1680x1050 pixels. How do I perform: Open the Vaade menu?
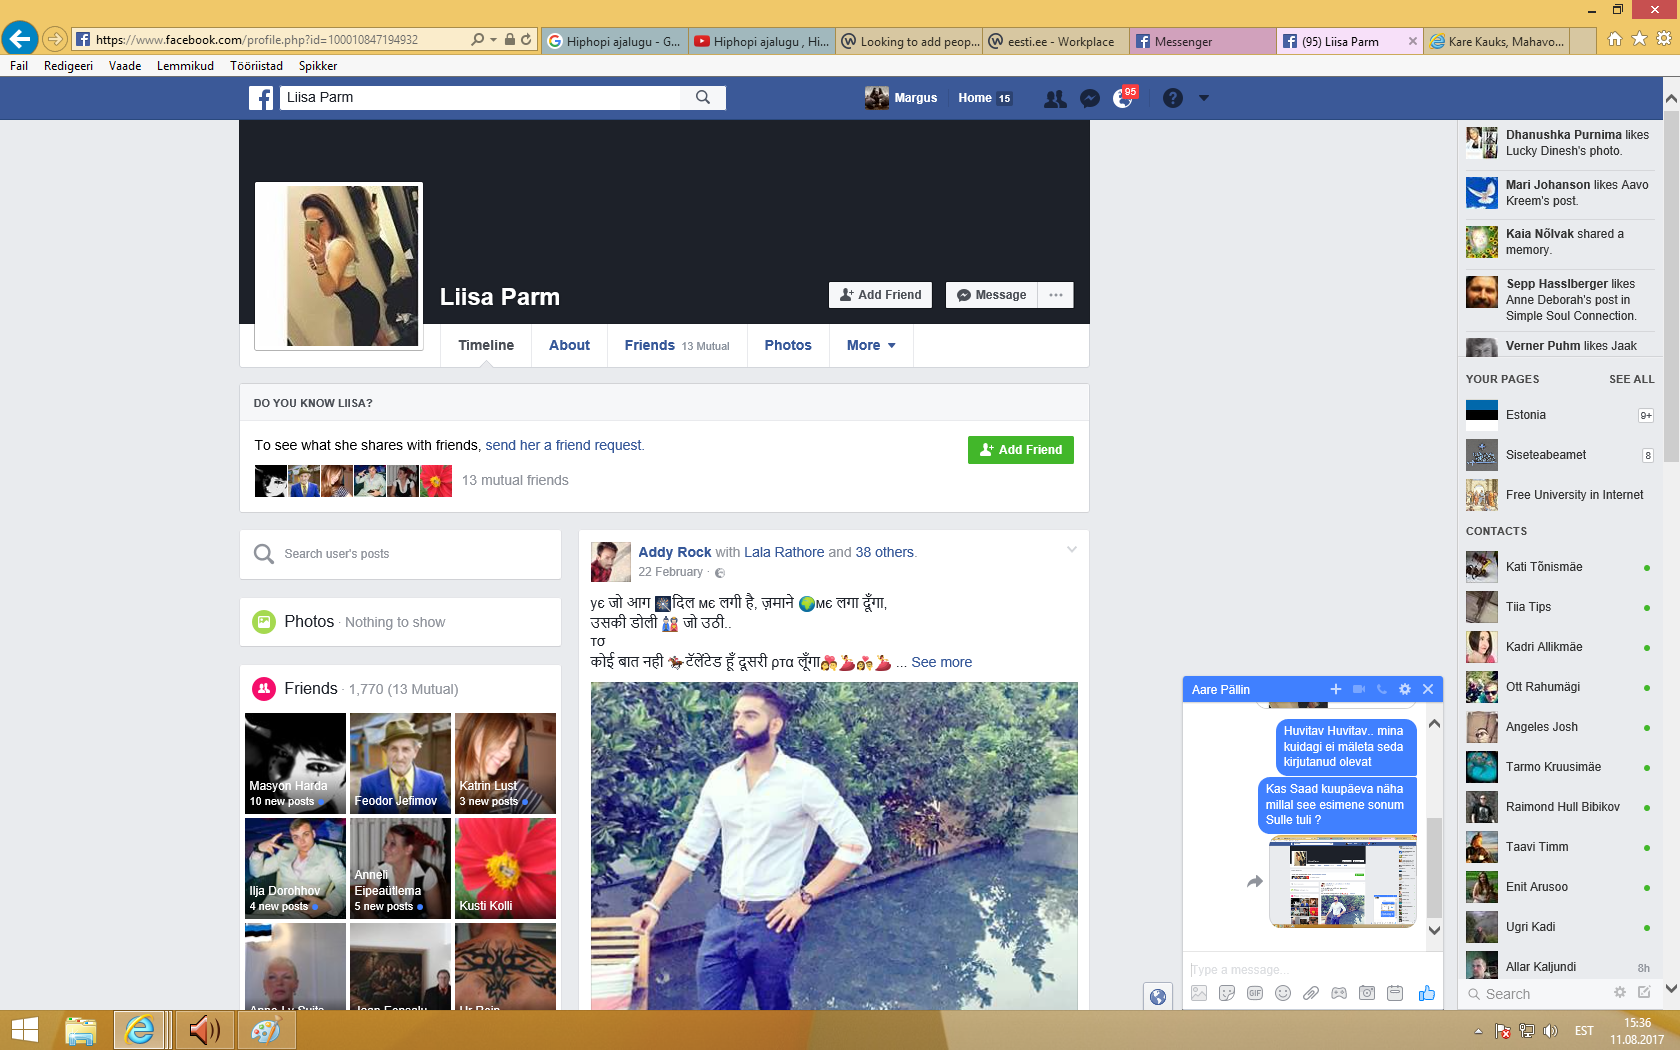point(125,66)
